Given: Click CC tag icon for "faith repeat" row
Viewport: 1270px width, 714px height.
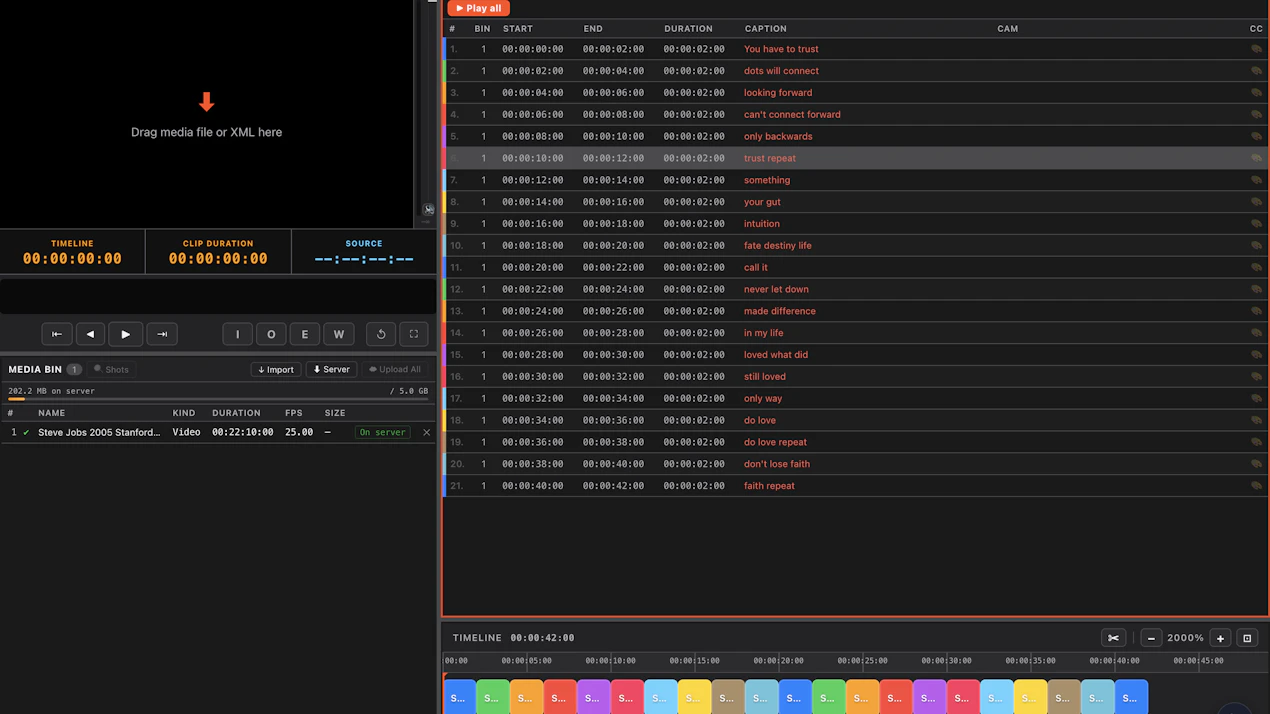Looking at the screenshot, I should 1256,486.
